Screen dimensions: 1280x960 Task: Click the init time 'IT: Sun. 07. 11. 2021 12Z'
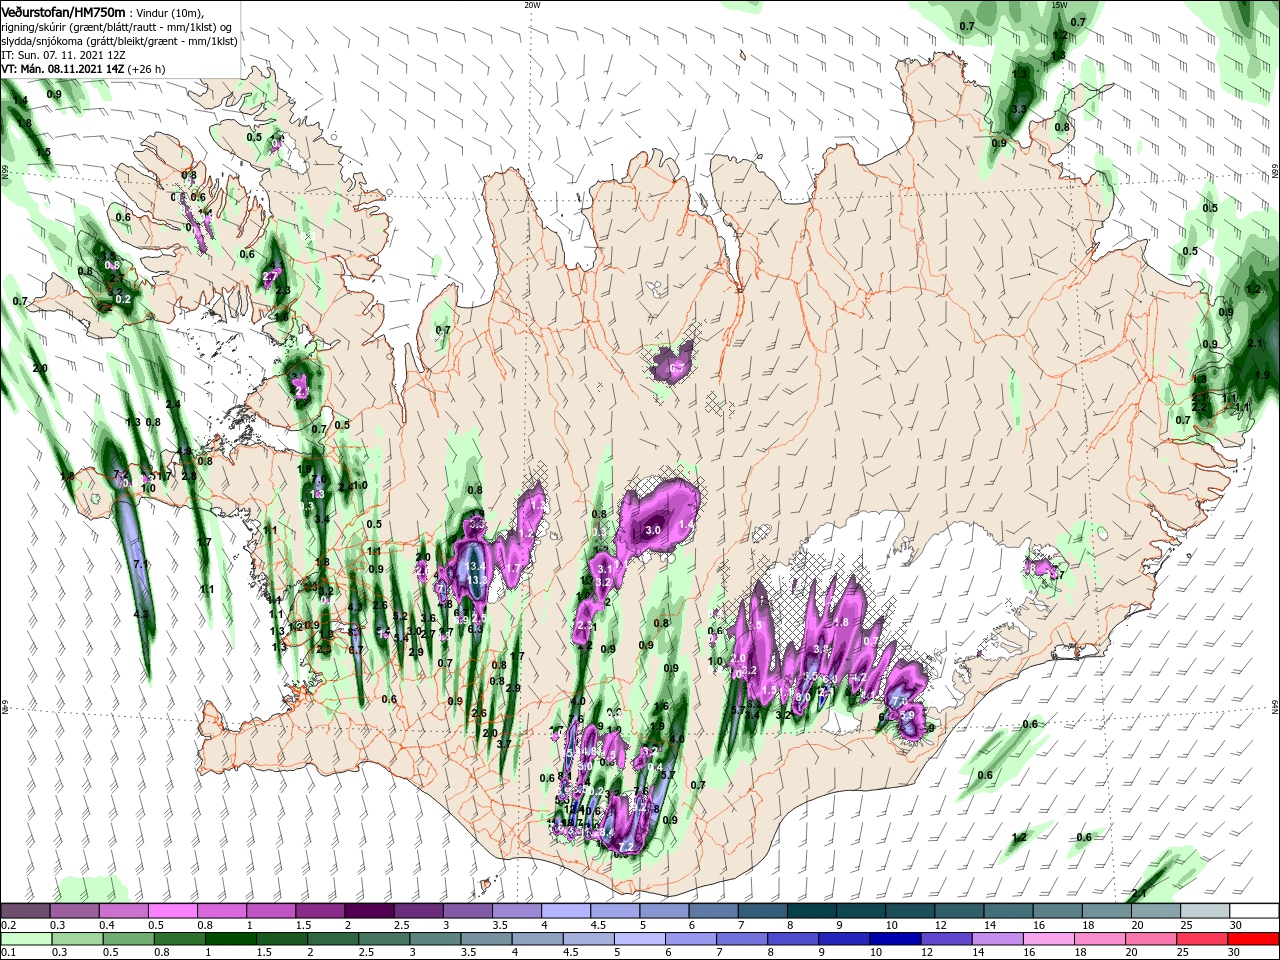point(63,55)
